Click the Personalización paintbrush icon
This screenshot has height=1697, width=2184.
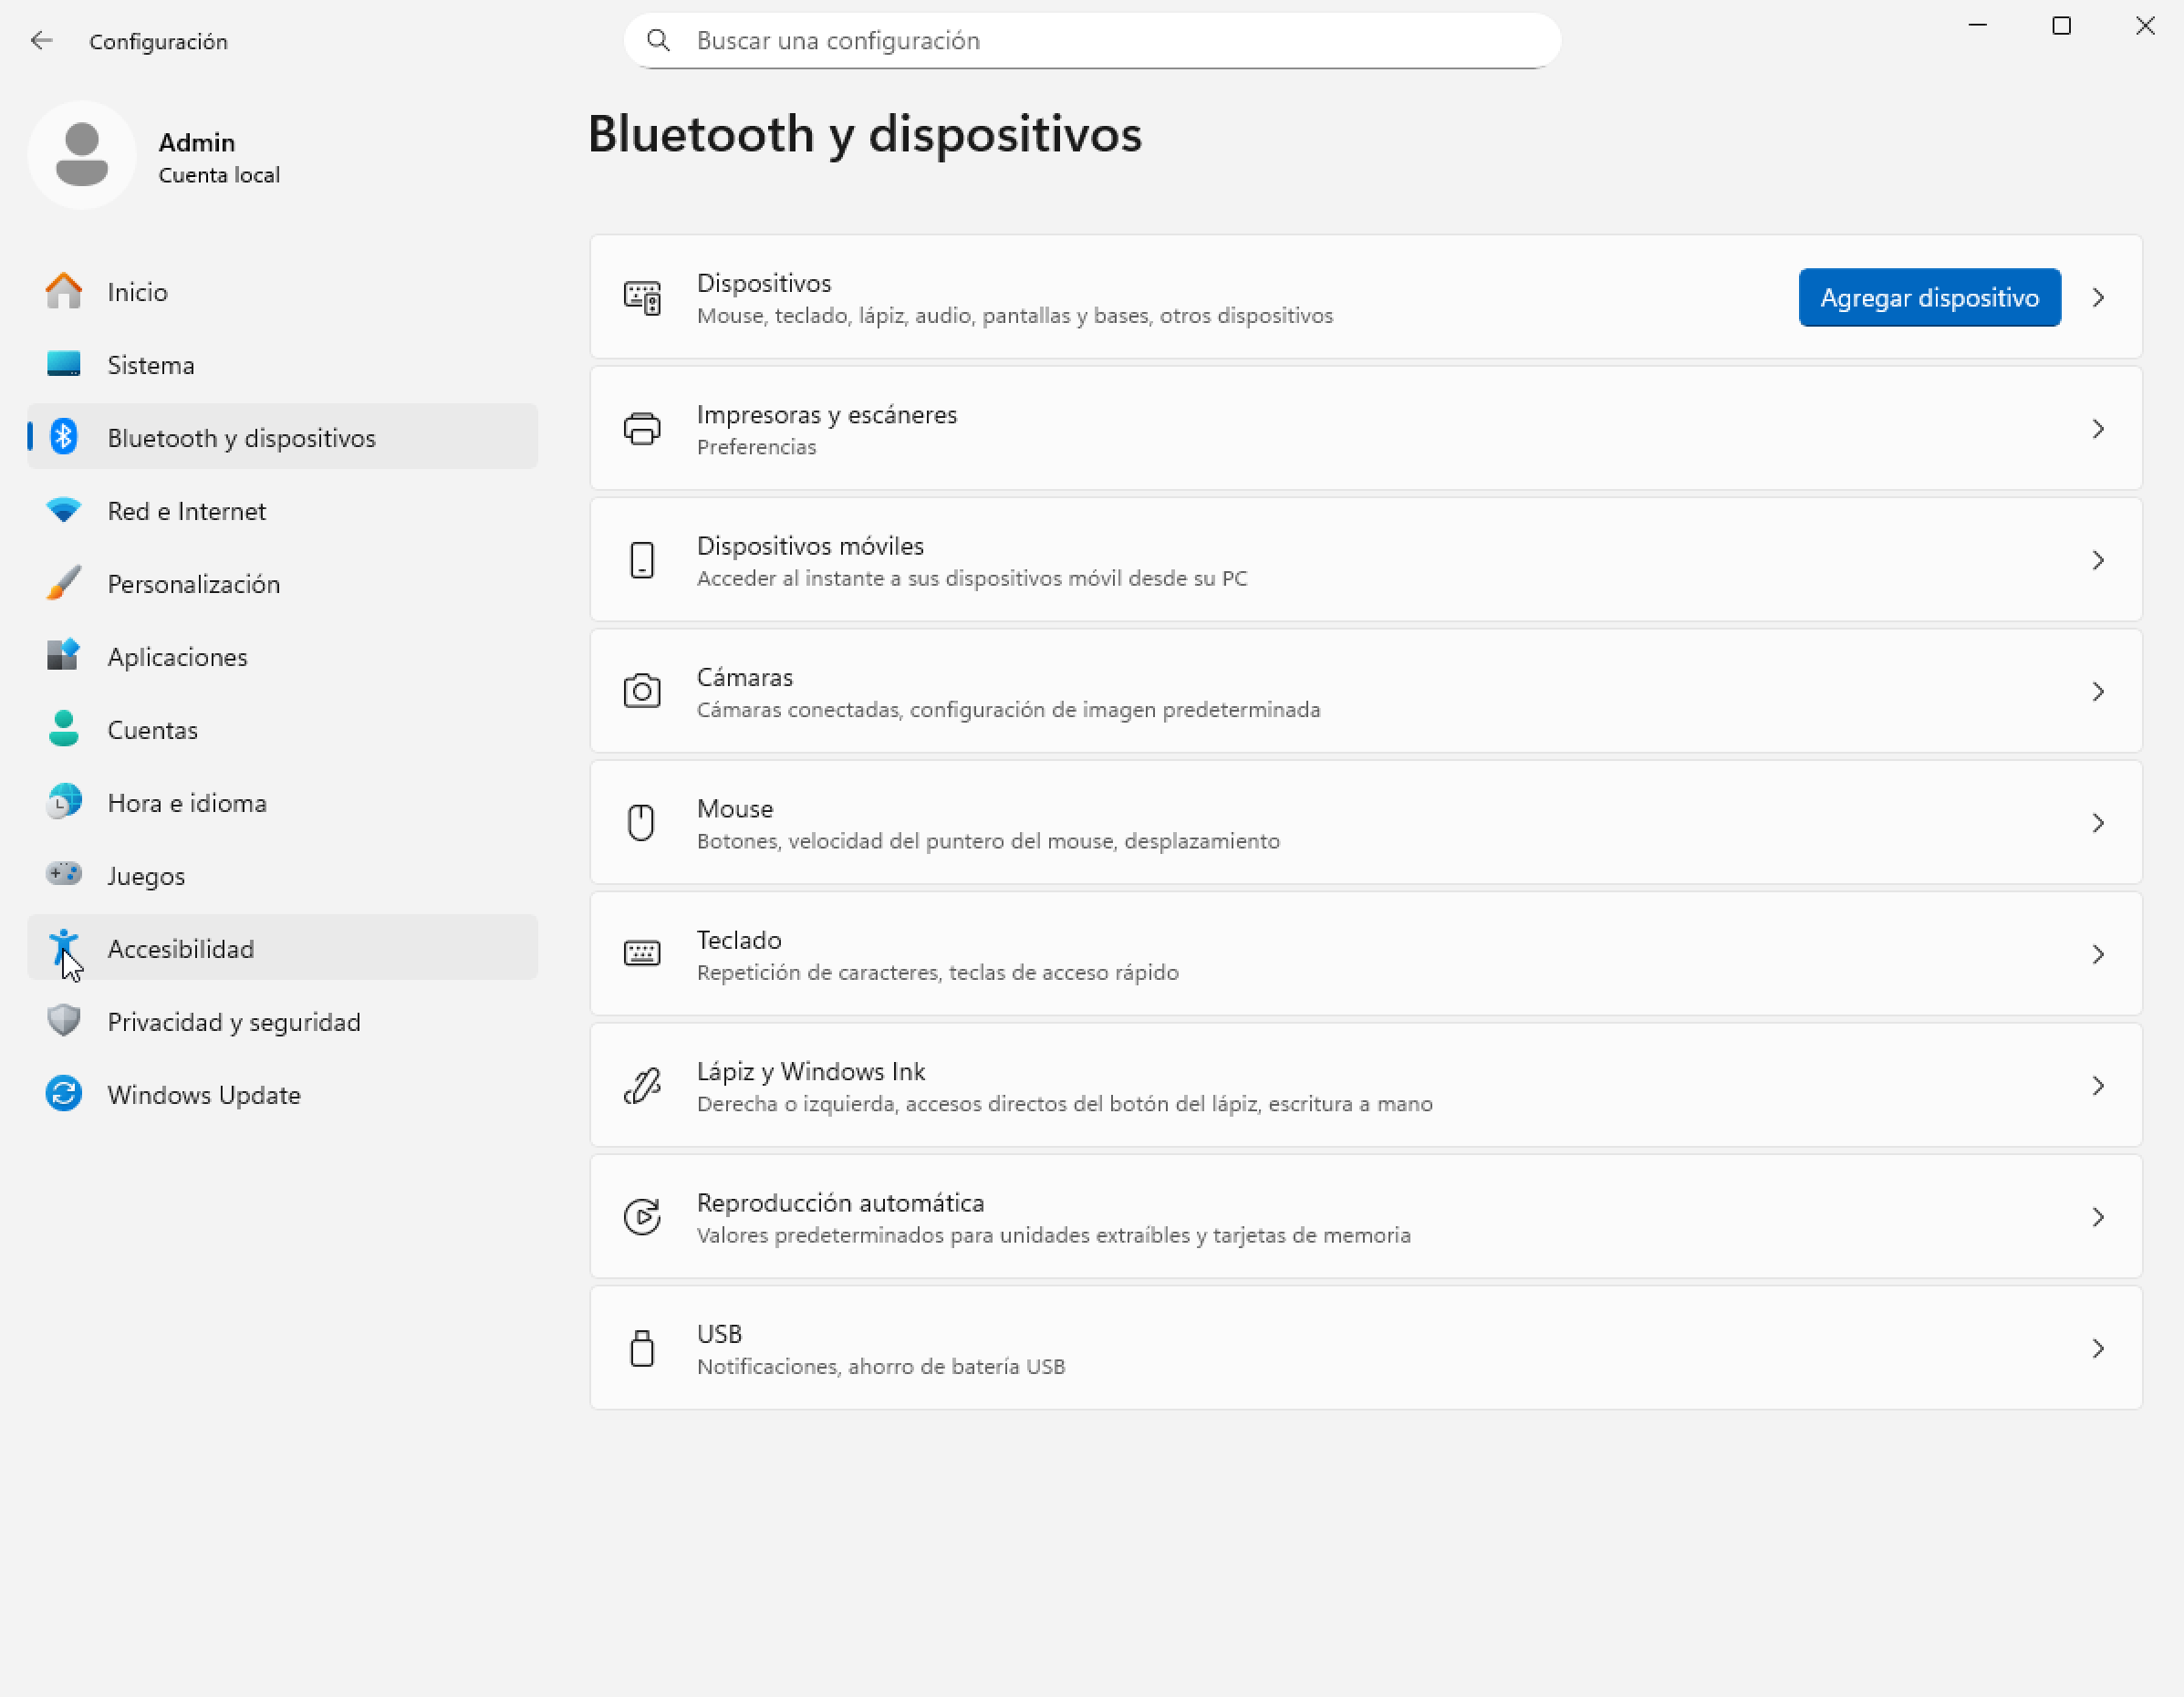64,583
